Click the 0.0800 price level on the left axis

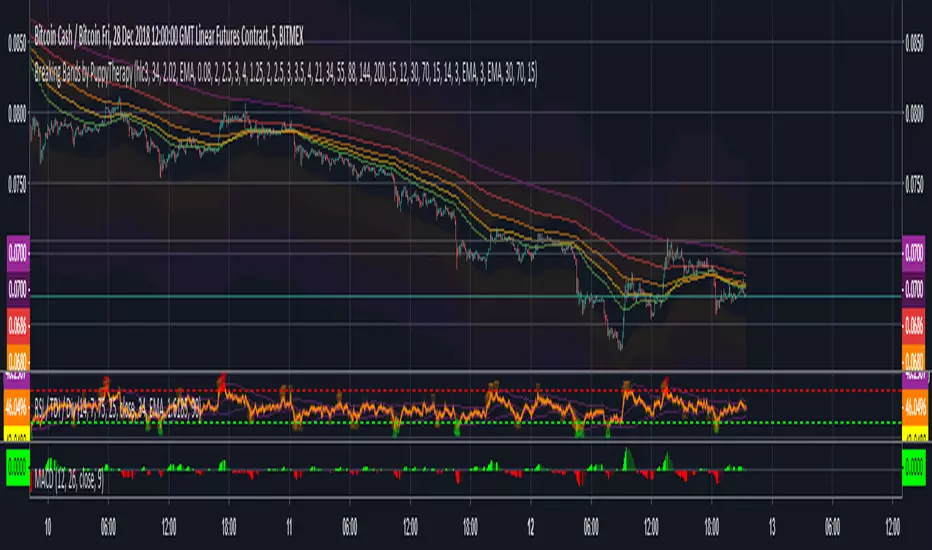(x=16, y=114)
